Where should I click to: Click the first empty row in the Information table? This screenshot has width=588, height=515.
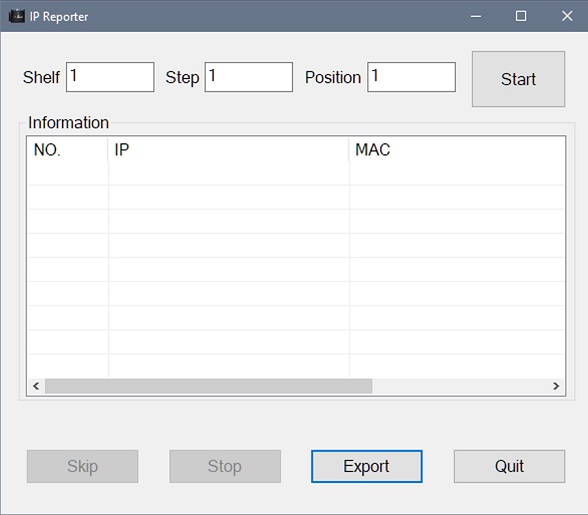tap(296, 173)
